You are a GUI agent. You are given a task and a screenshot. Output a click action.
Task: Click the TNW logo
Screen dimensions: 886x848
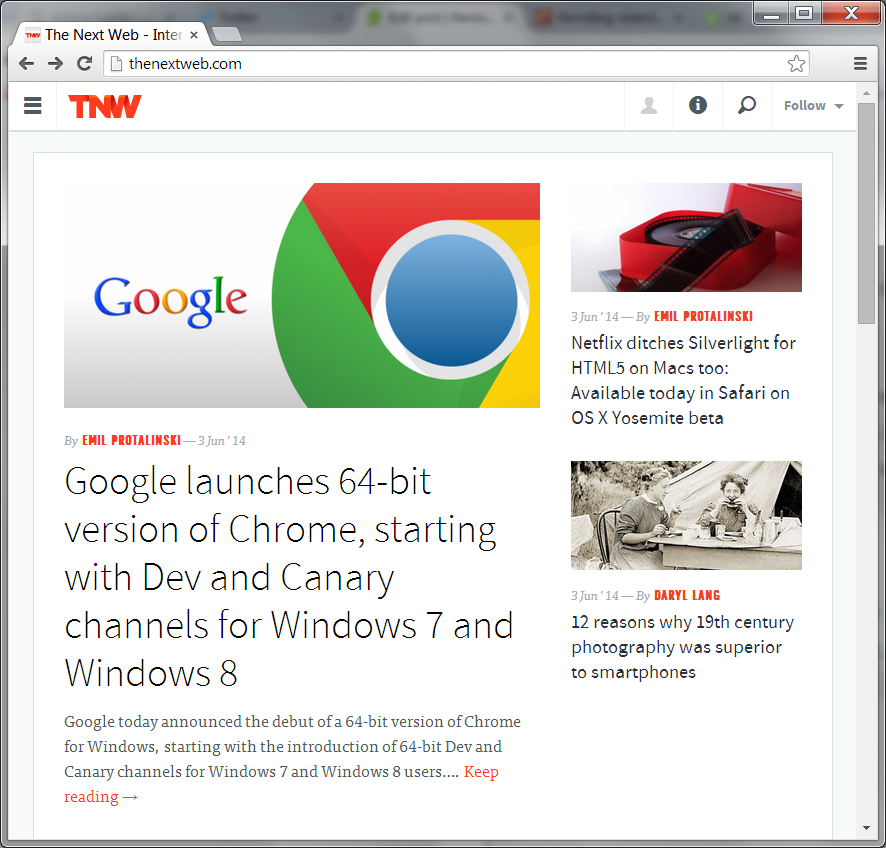(x=105, y=106)
